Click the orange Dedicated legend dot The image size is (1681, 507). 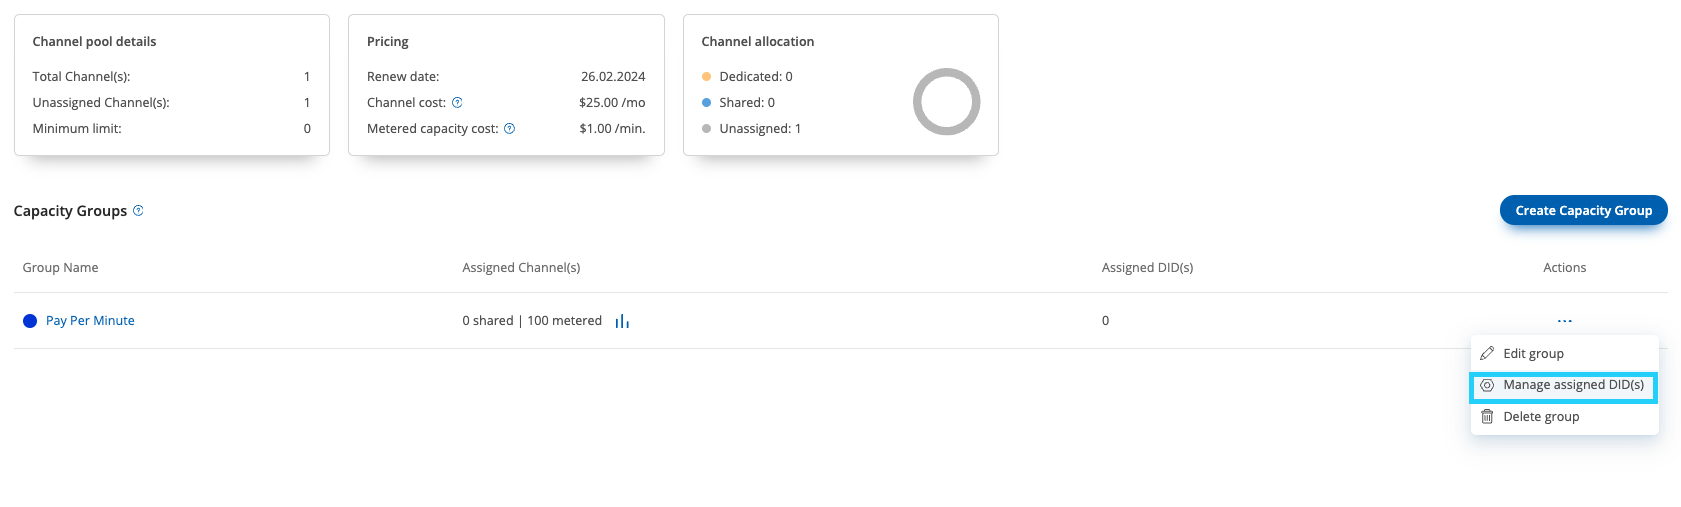[706, 76]
